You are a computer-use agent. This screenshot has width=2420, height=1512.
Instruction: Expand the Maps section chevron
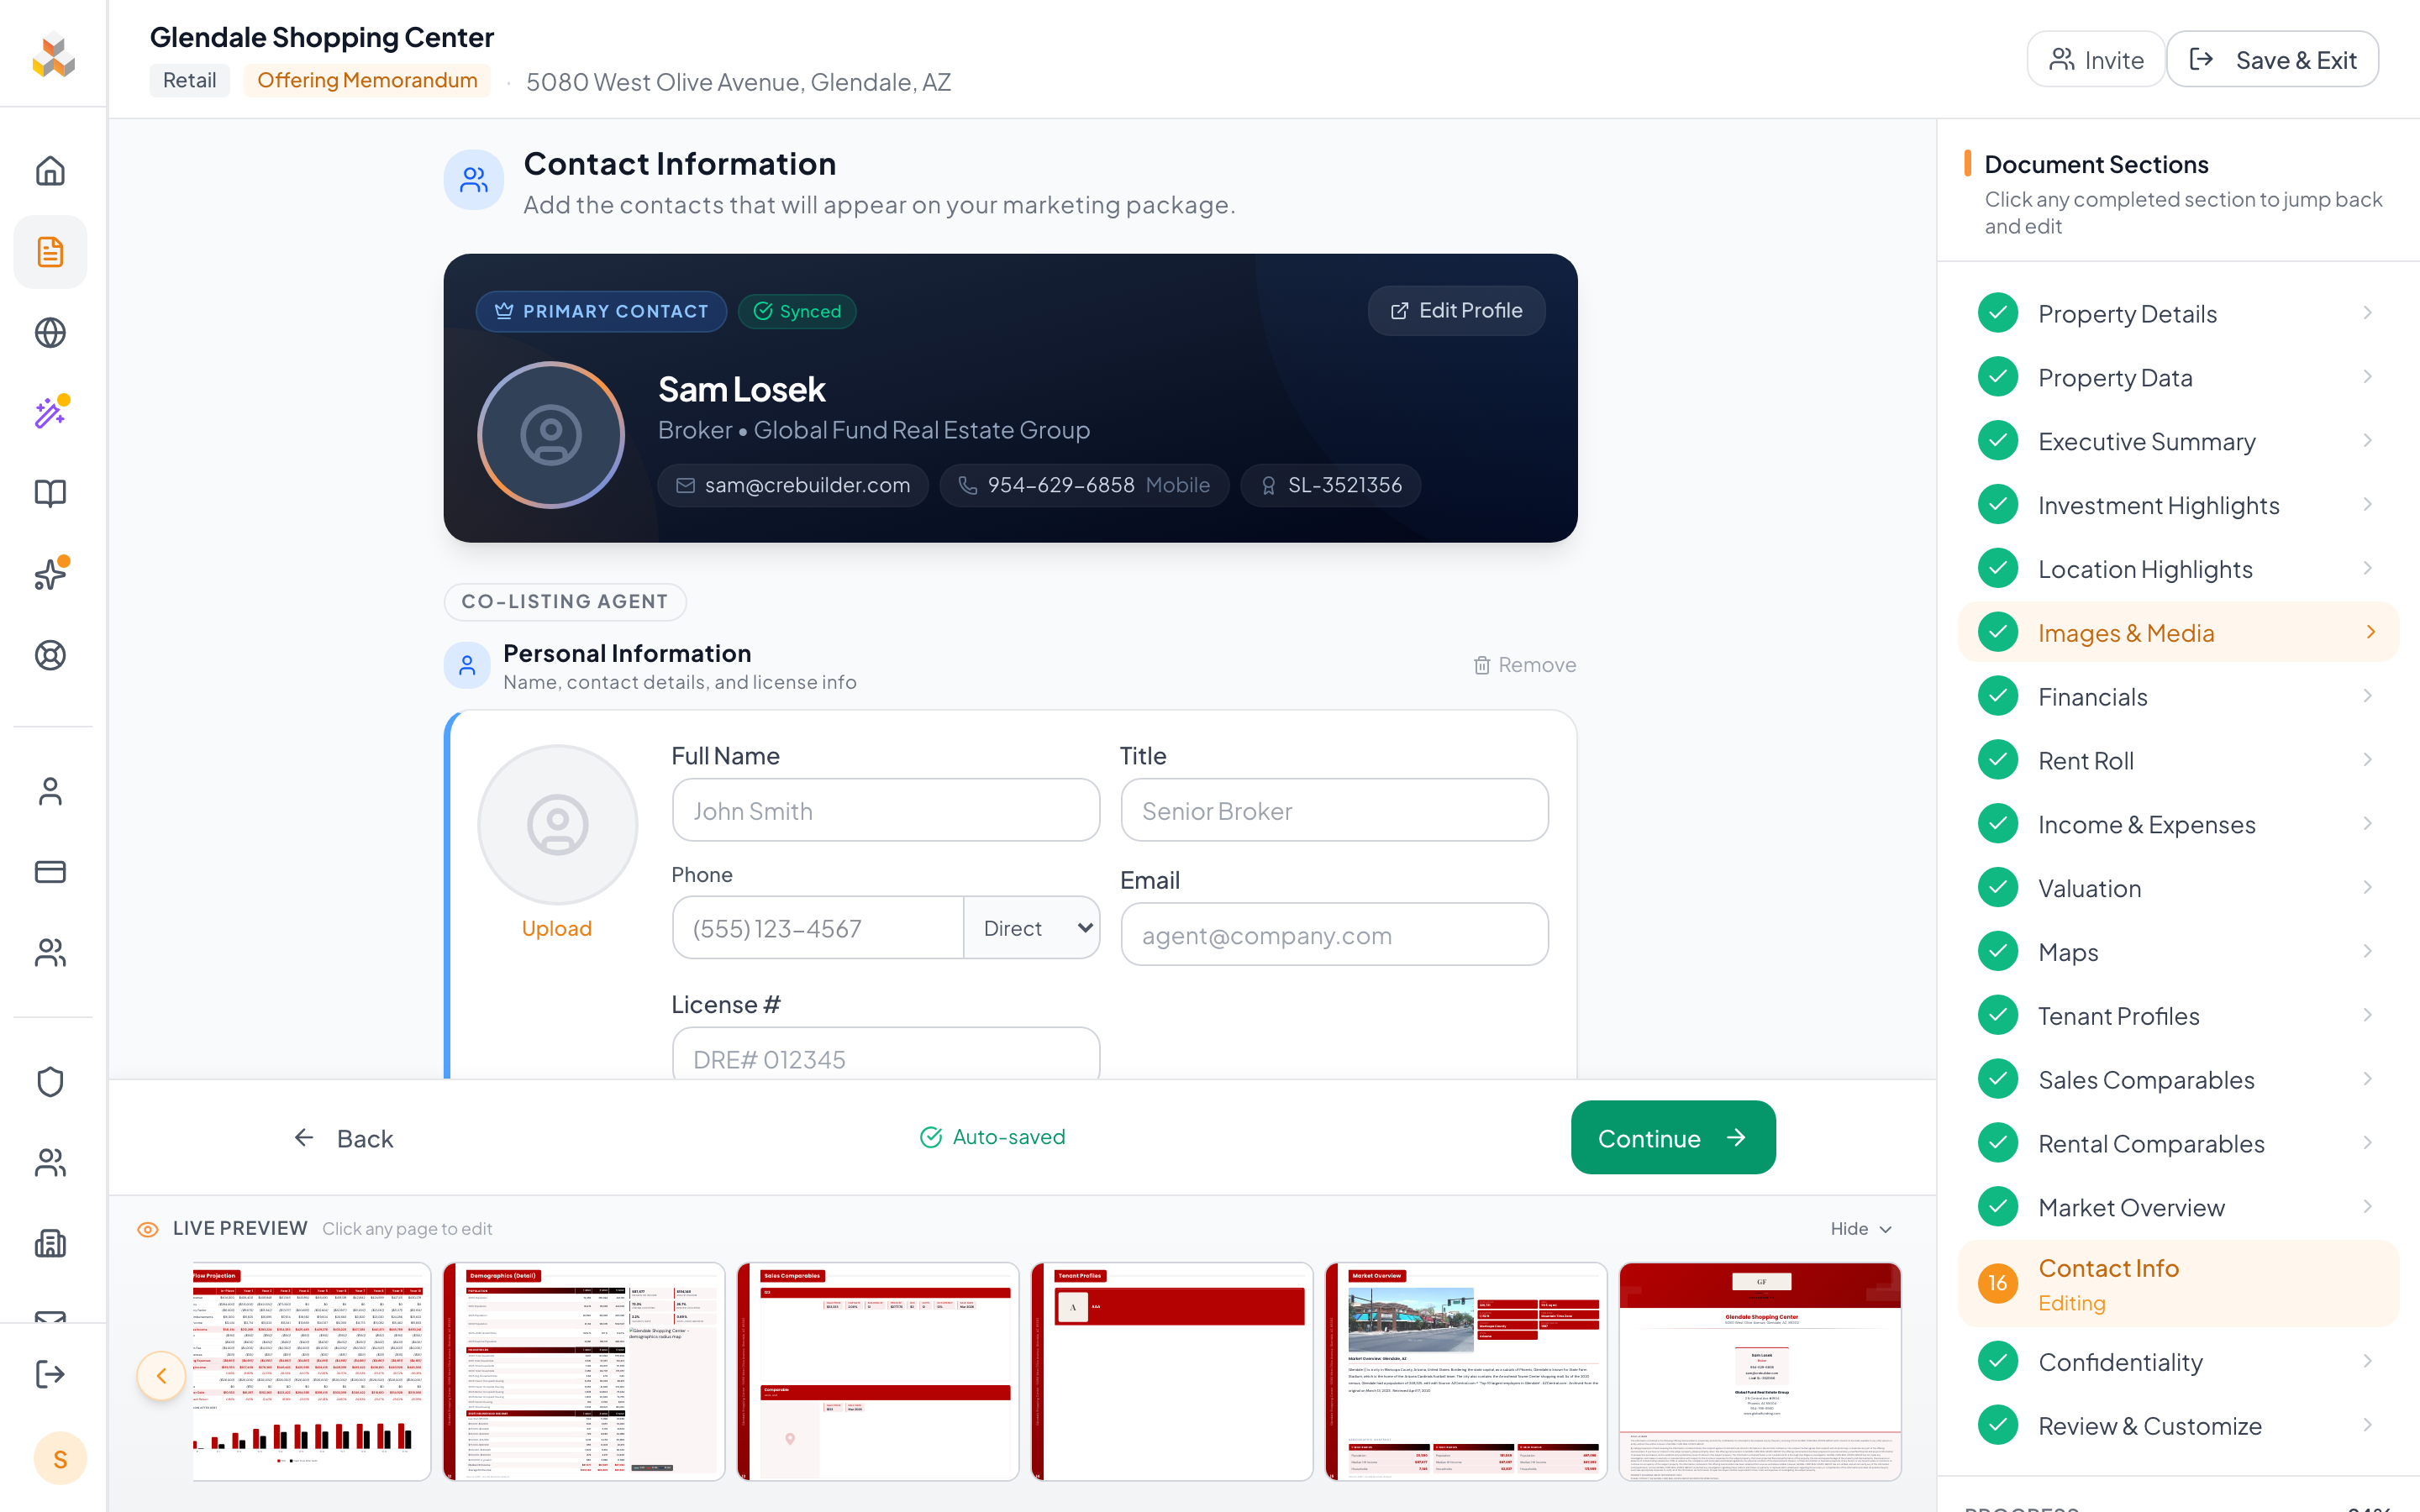2368,951
